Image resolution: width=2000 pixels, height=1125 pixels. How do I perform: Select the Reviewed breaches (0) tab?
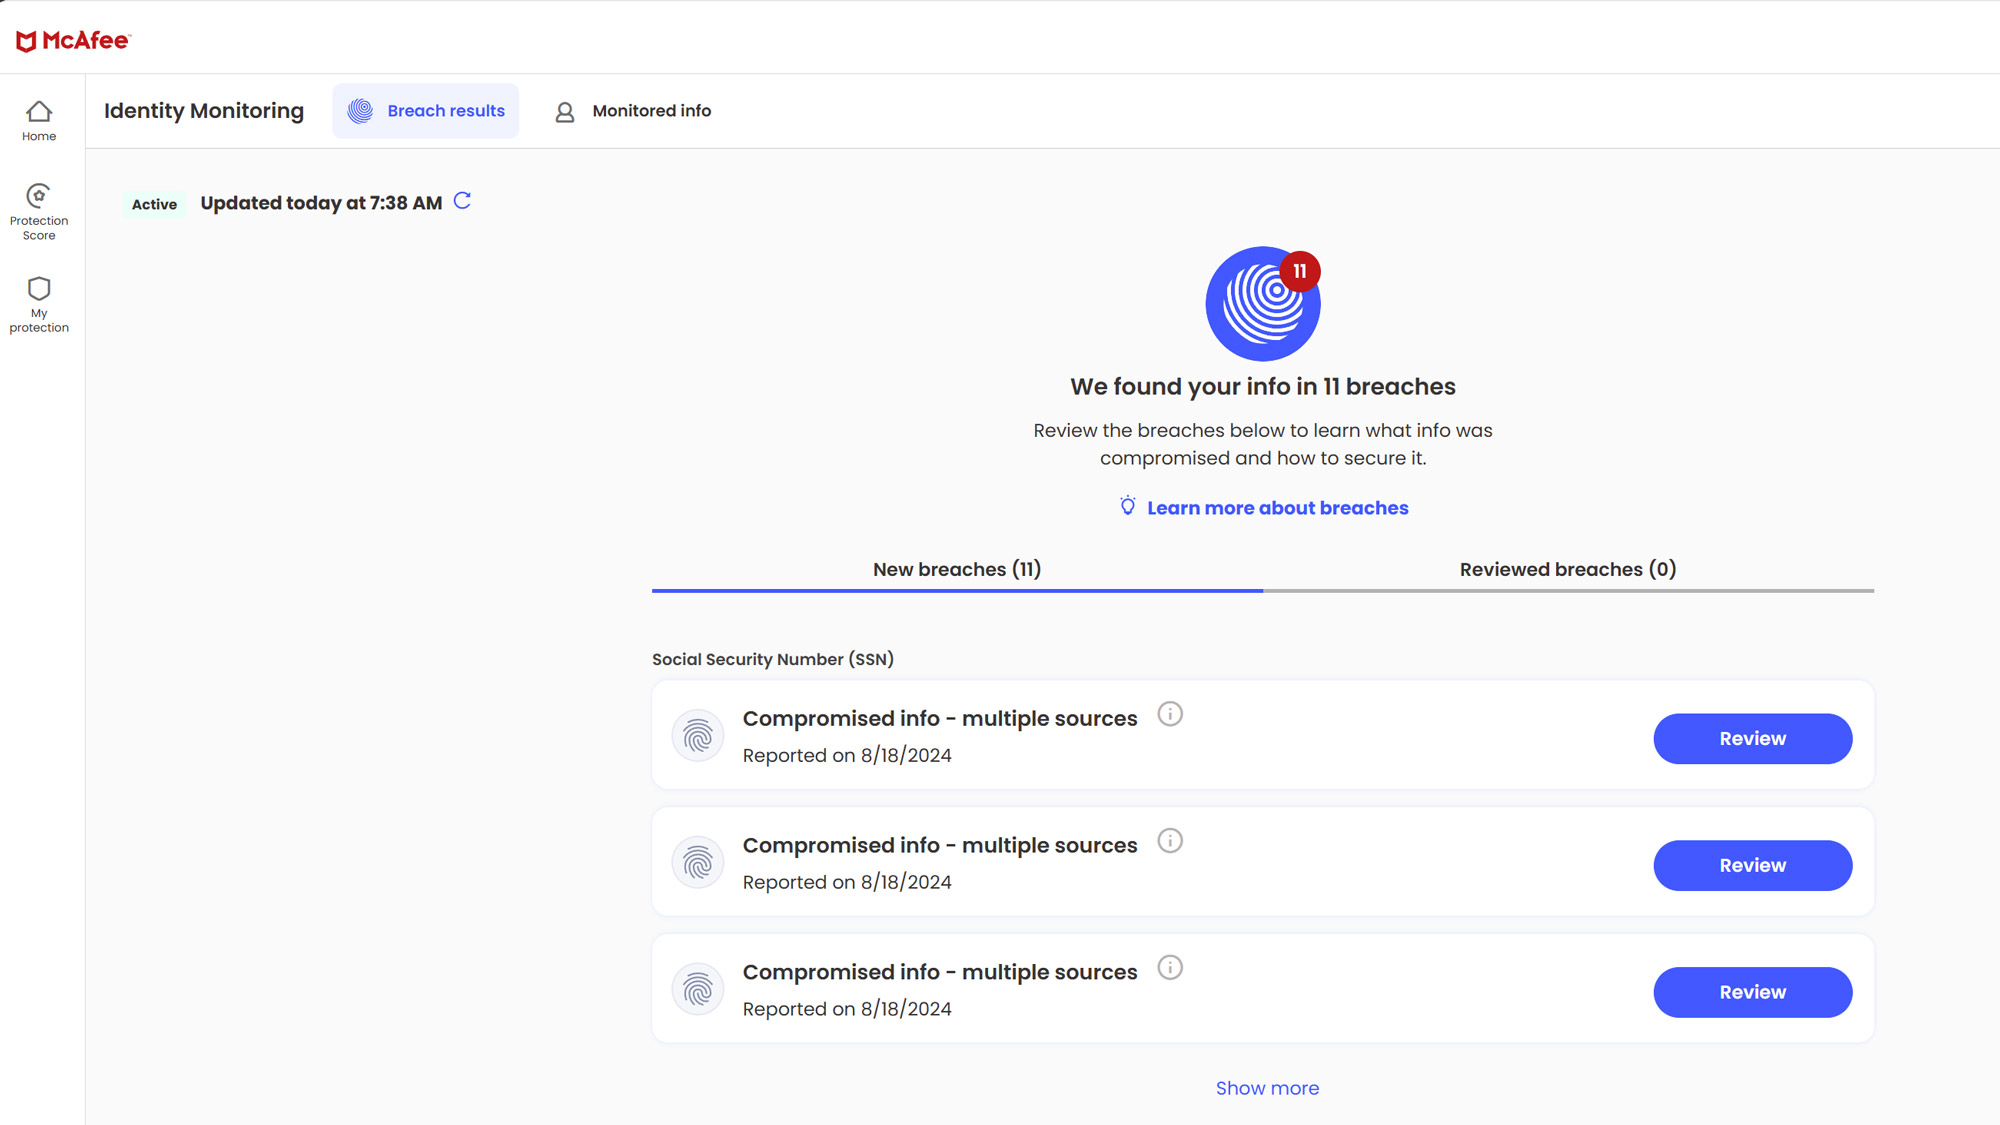coord(1567,569)
